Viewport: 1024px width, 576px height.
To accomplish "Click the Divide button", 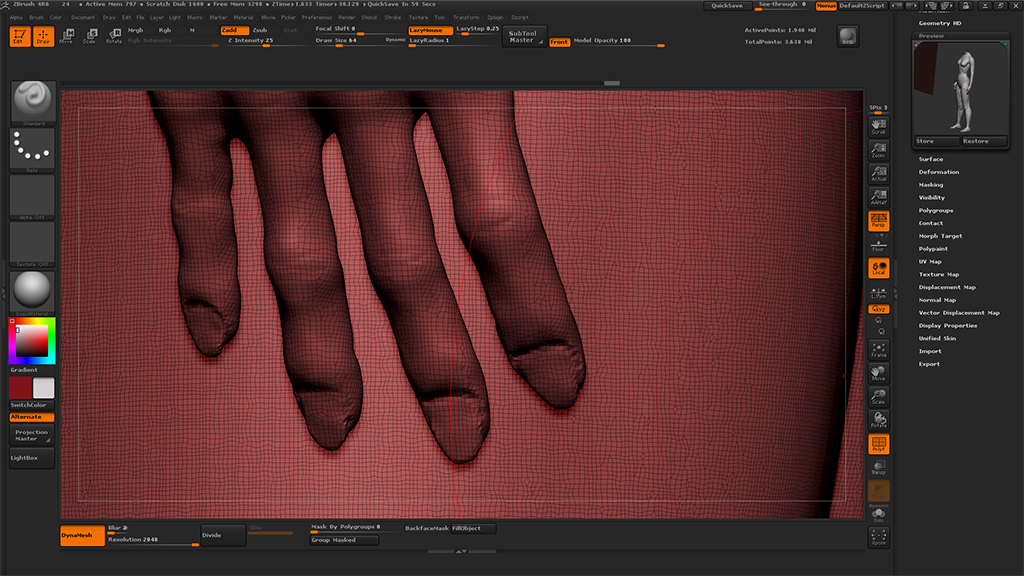I will (223, 536).
